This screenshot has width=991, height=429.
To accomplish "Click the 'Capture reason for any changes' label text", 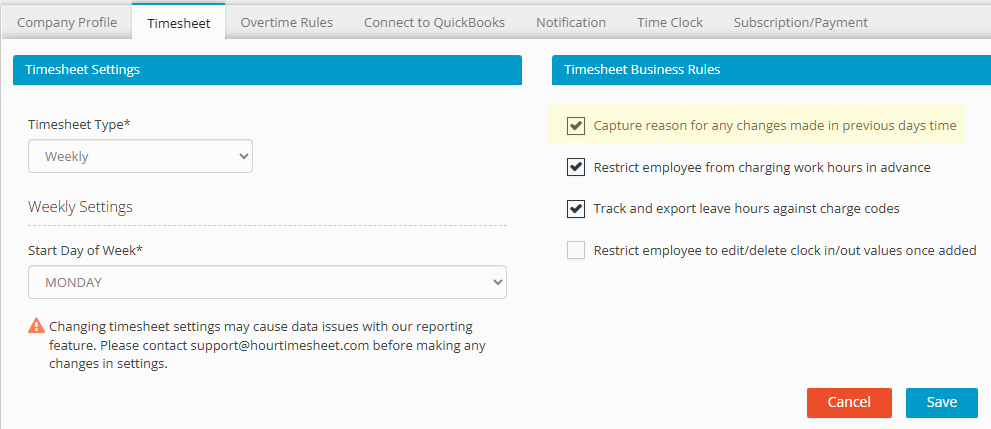I will pyautogui.click(x=775, y=126).
